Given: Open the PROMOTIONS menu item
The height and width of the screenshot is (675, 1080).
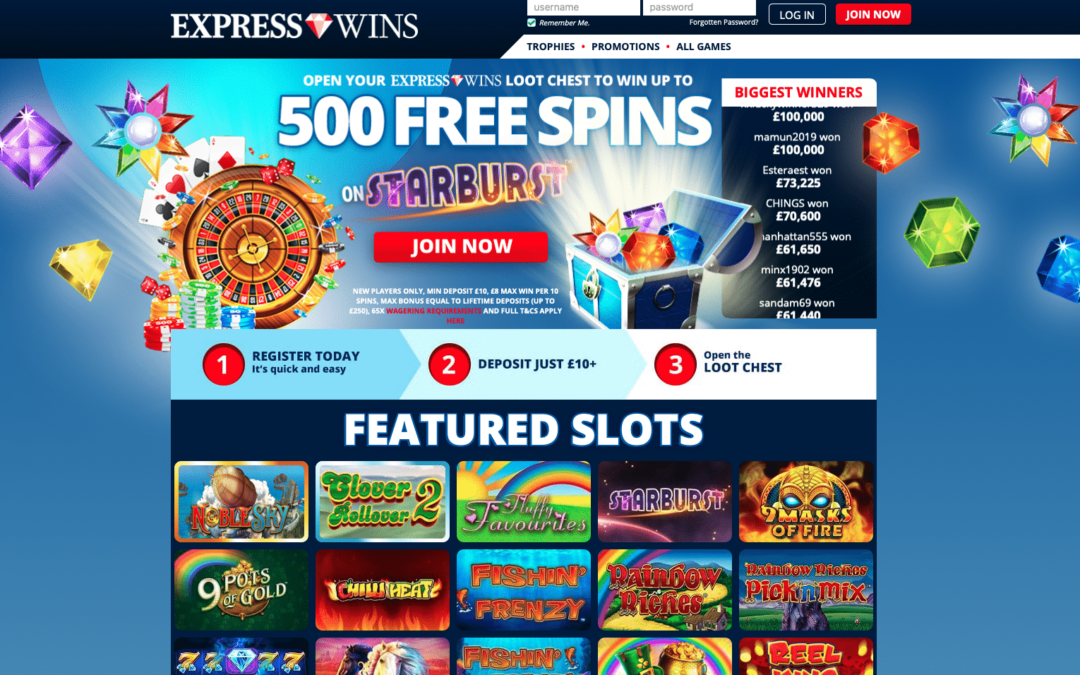Looking at the screenshot, I should (625, 47).
